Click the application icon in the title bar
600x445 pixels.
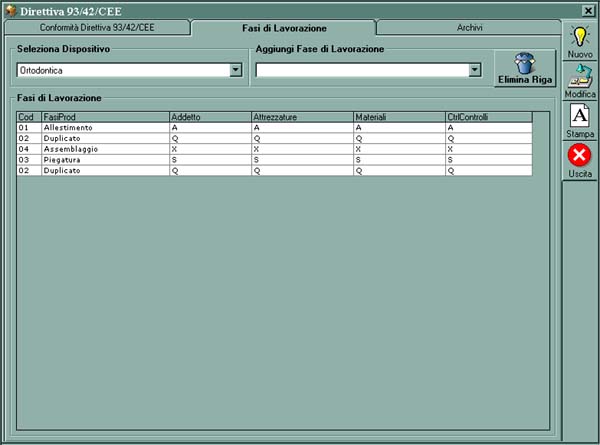click(11, 11)
